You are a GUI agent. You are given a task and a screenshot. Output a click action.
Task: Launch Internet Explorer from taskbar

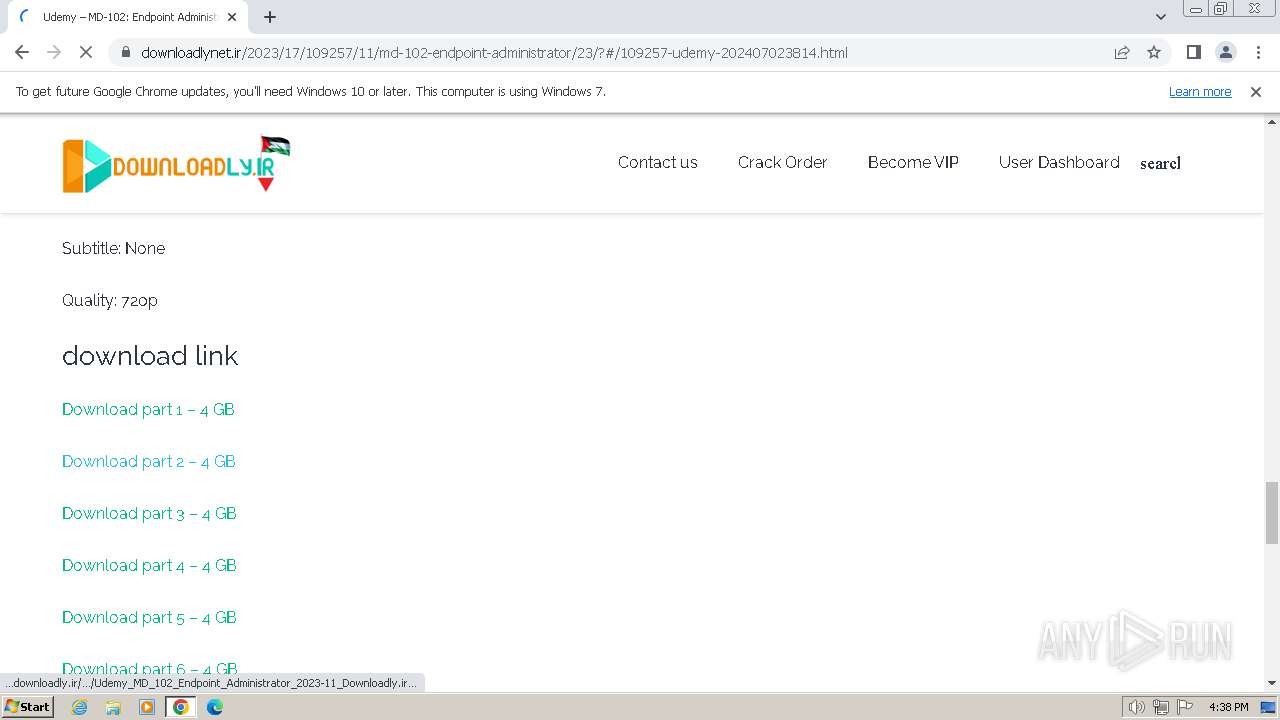tap(80, 707)
